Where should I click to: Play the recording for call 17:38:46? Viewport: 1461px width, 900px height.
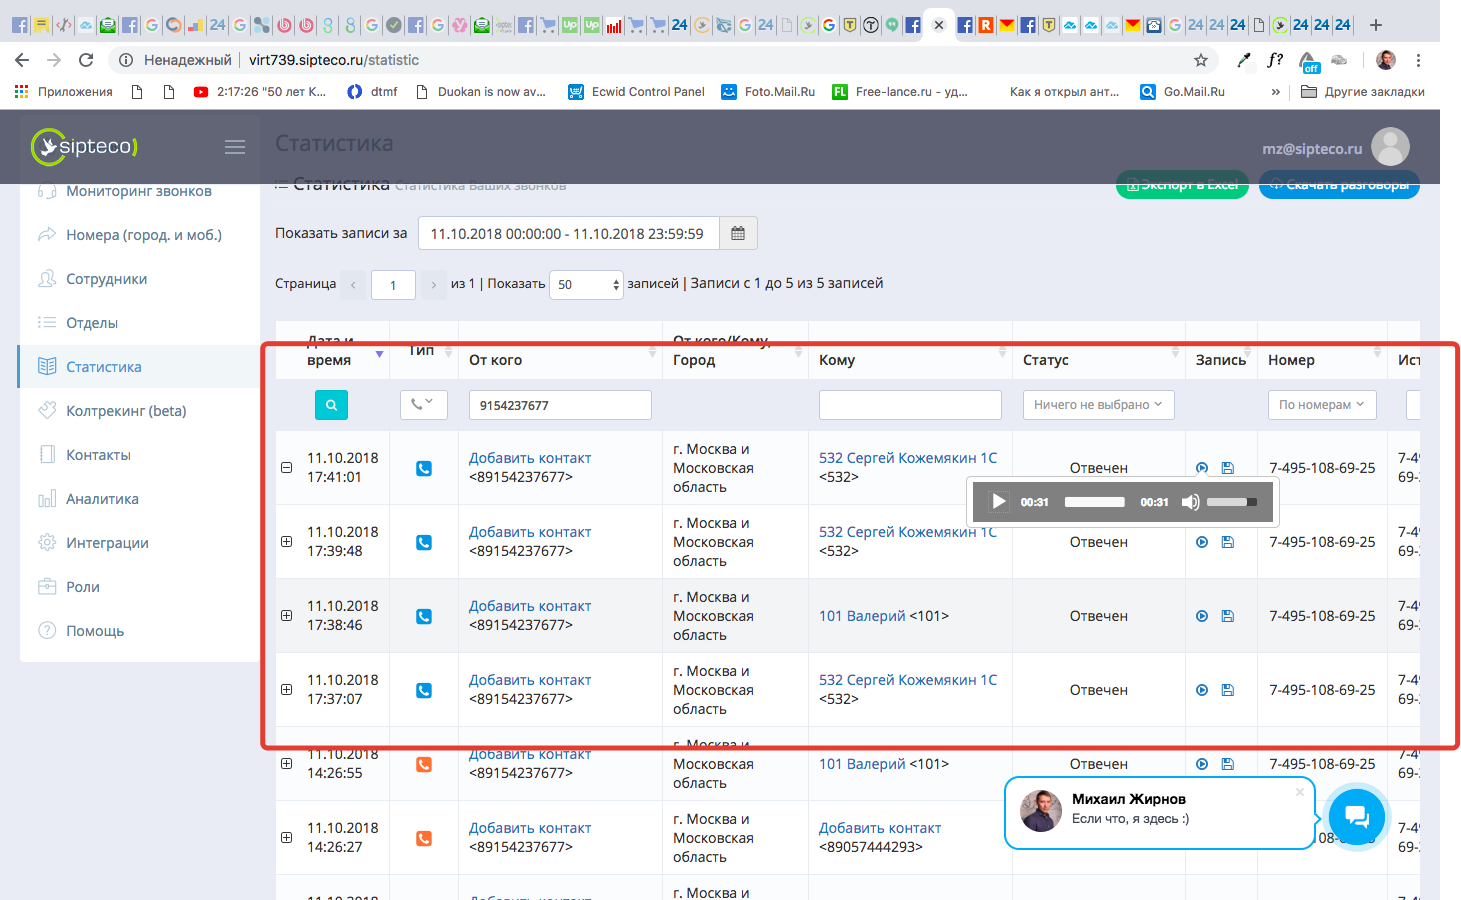tap(1202, 616)
